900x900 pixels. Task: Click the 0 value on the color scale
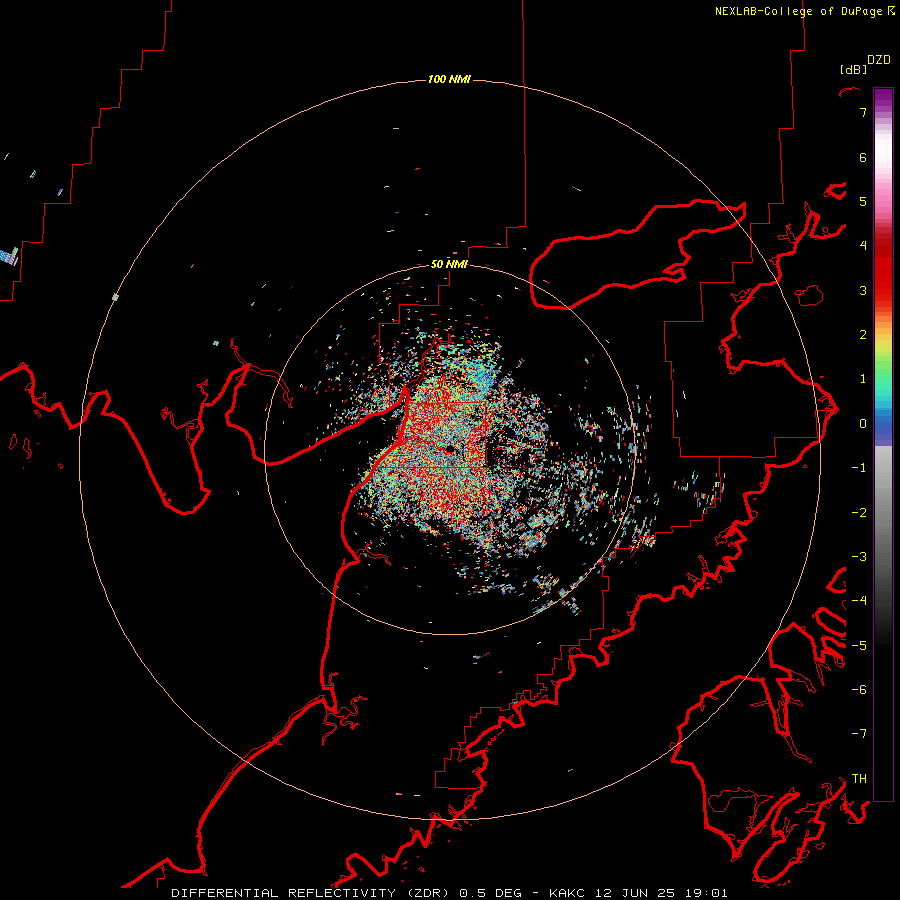pos(863,424)
